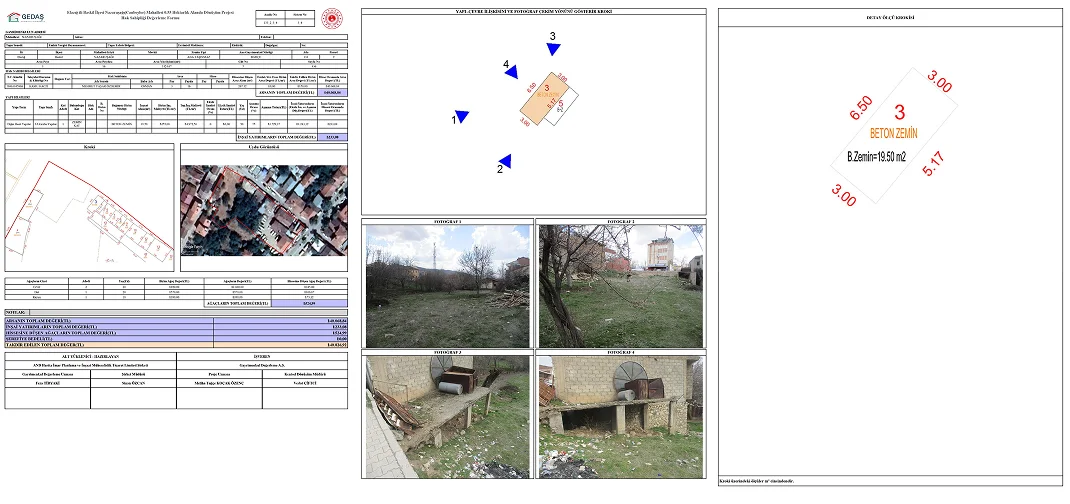Click the GEDAŞ logo at top left
The width and height of the screenshot is (1070, 504).
pyautogui.click(x=25, y=17)
